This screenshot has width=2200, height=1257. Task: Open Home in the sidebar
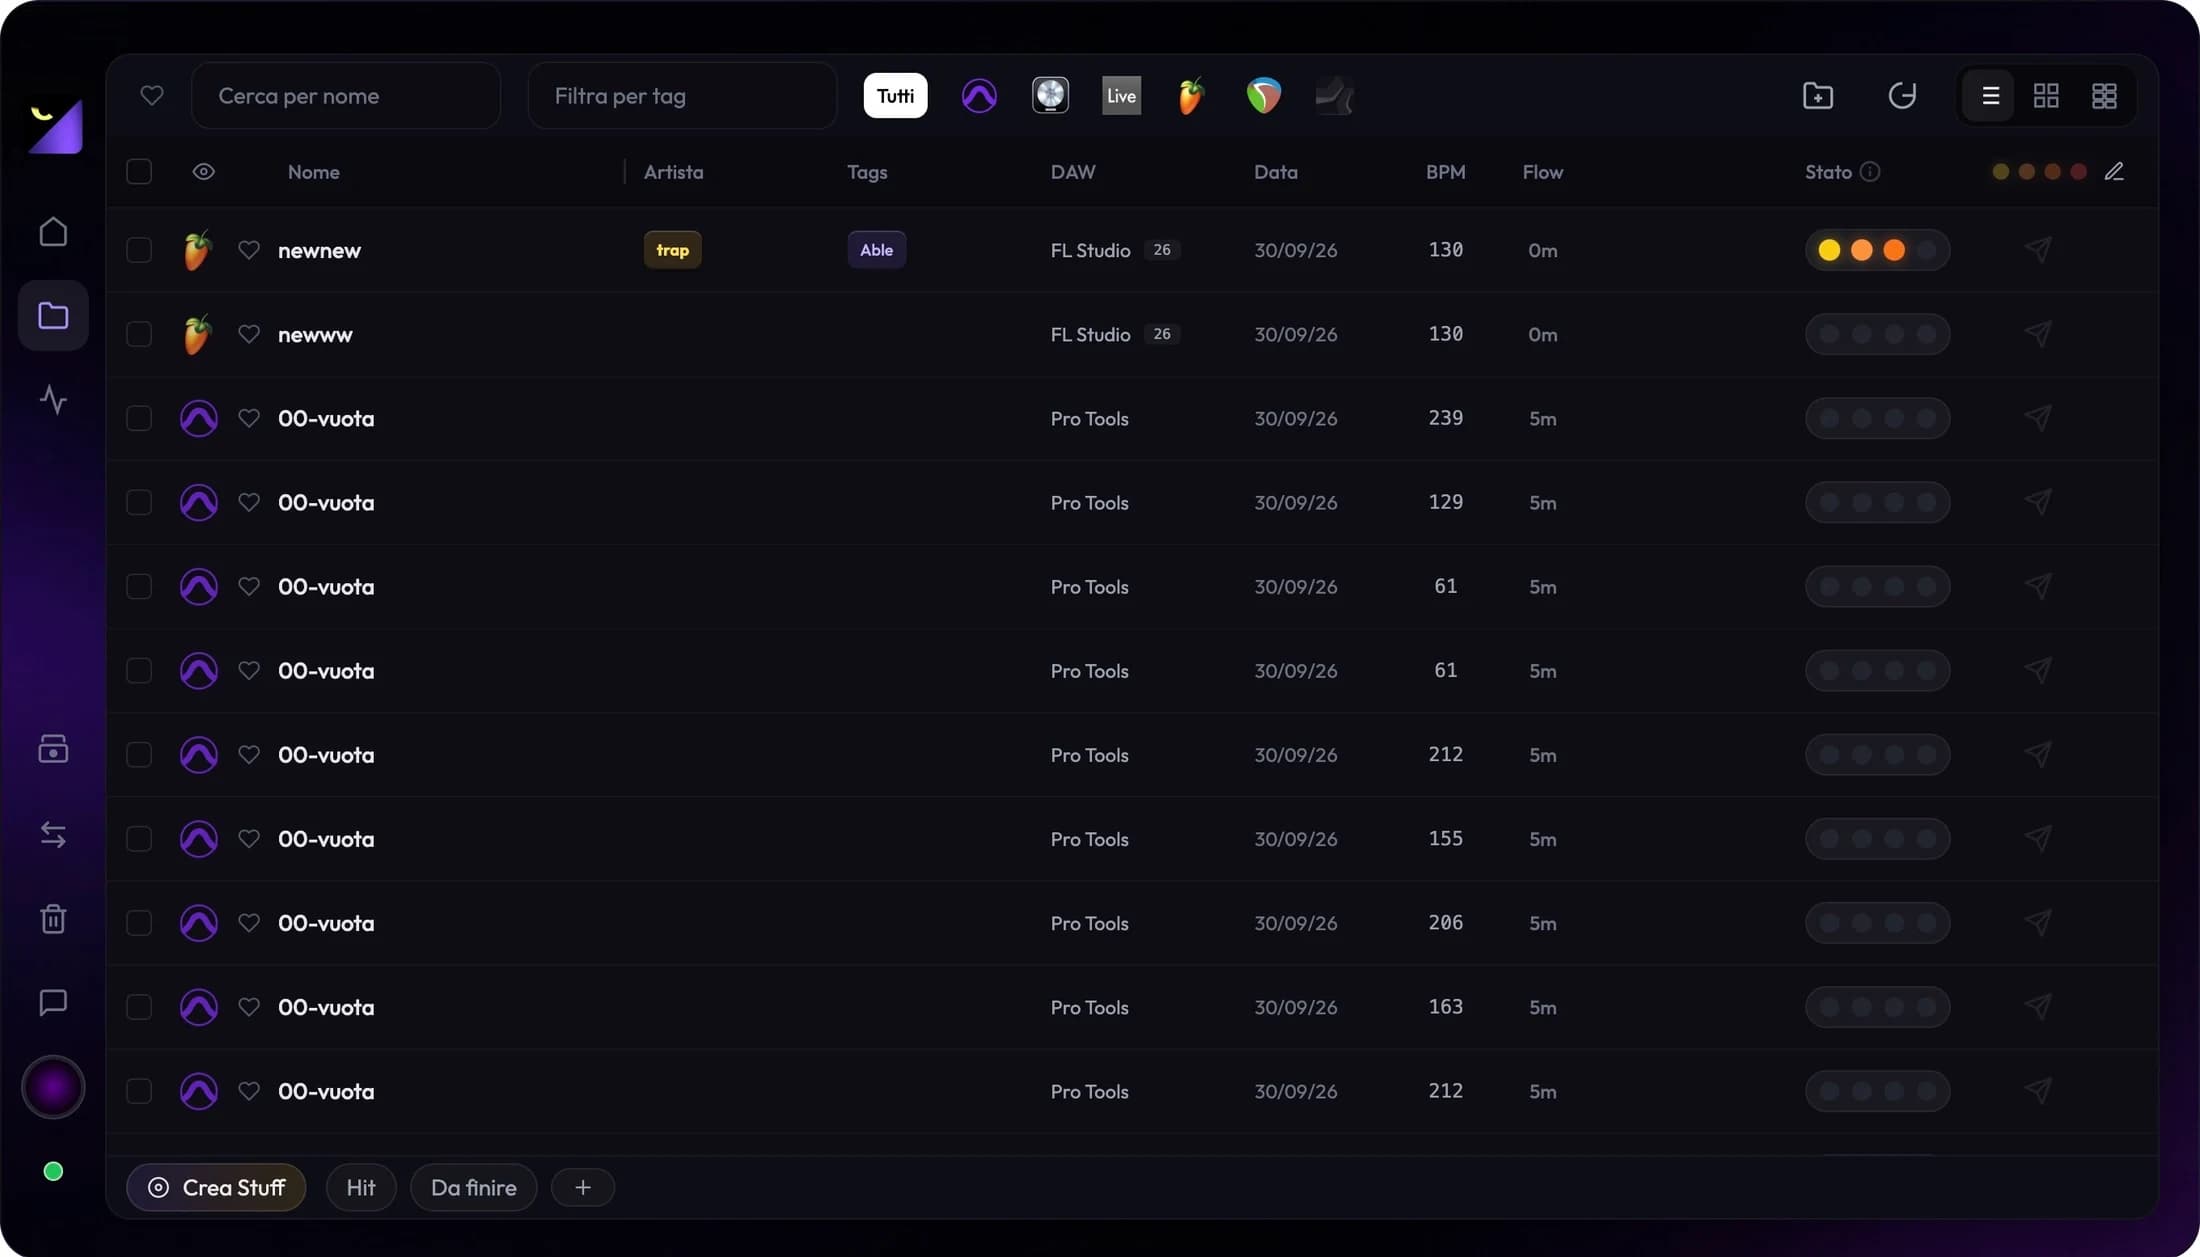coord(53,232)
